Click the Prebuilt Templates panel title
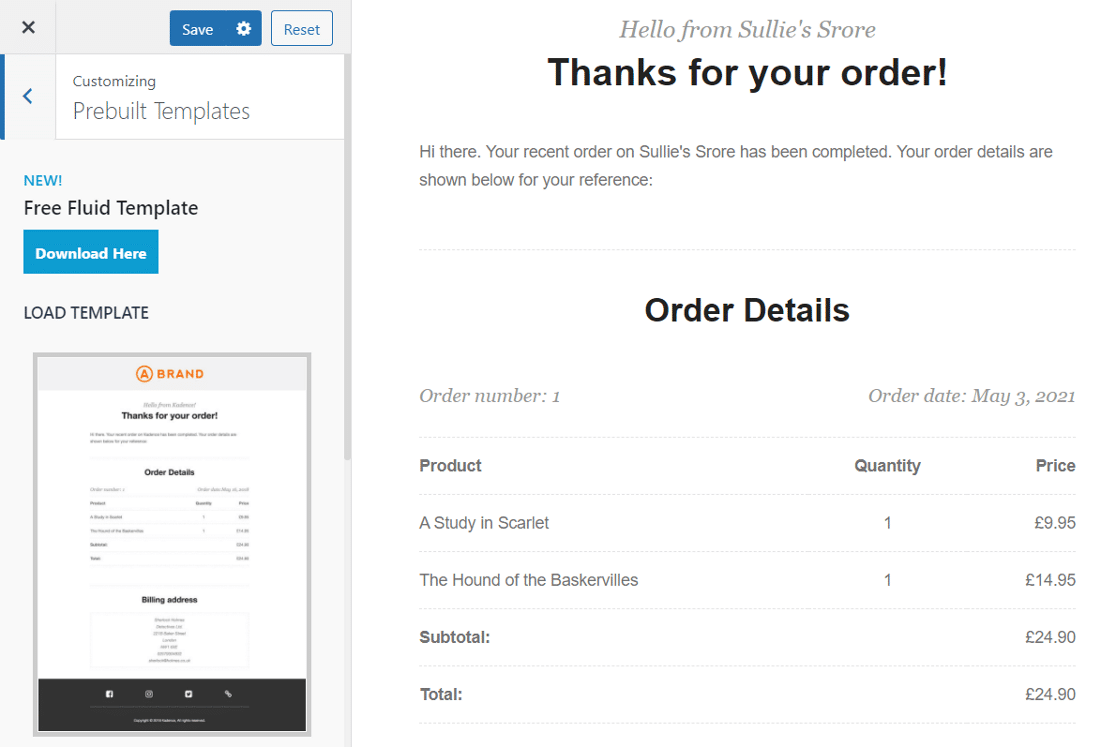The width and height of the screenshot is (1116, 747). point(159,111)
